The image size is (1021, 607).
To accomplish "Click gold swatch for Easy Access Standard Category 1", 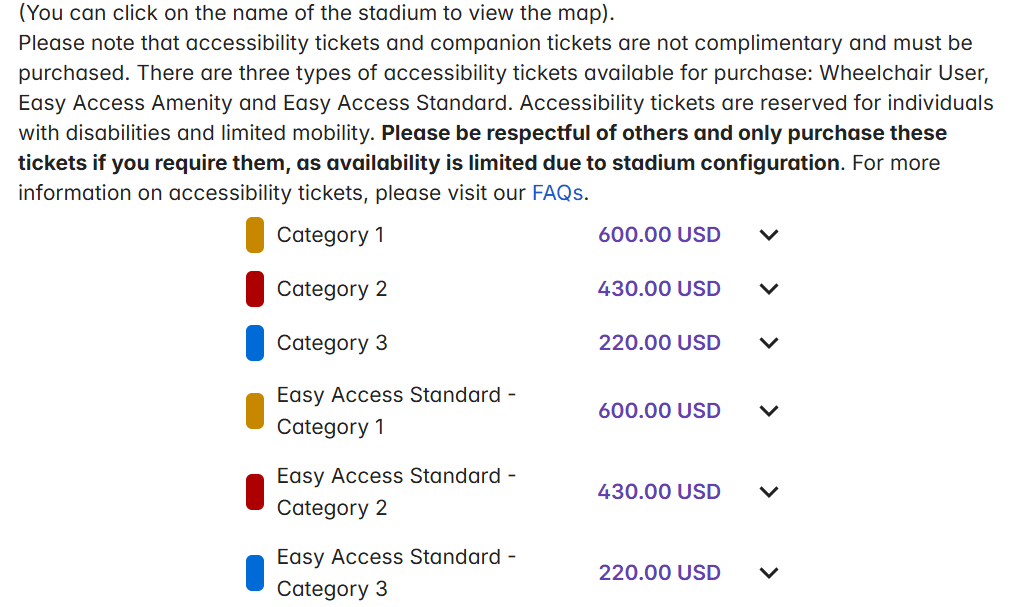I will coord(255,411).
